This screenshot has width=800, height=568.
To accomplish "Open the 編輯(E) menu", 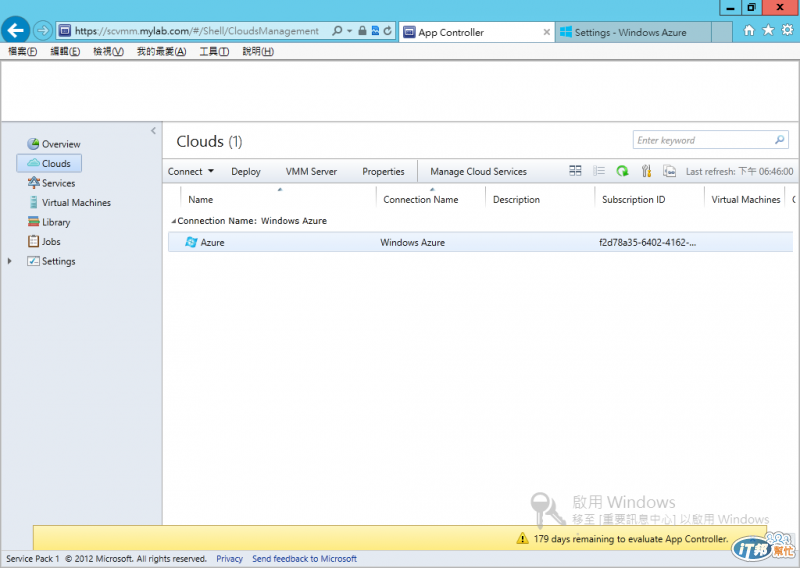I will click(65, 51).
